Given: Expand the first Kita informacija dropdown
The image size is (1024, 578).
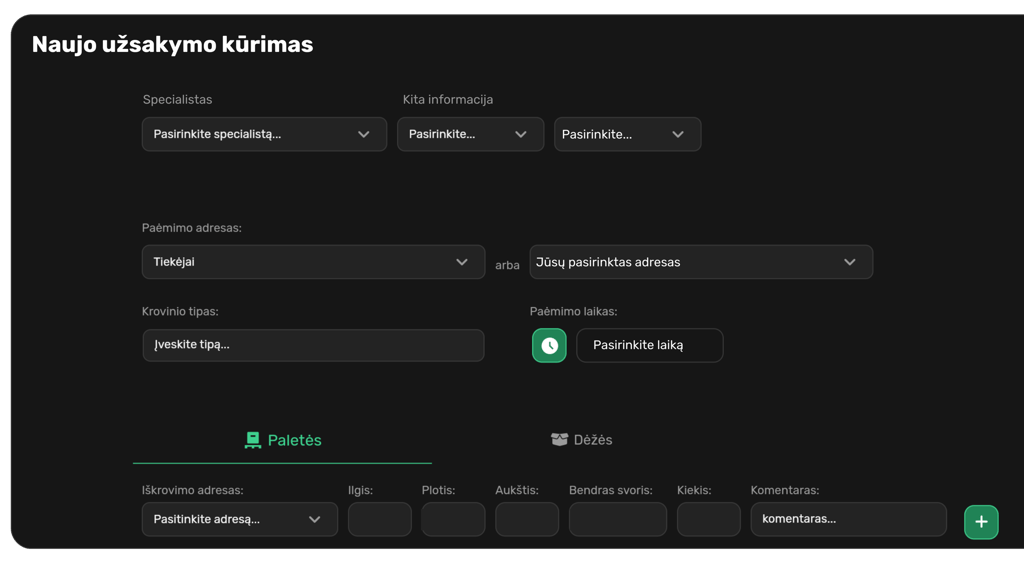Looking at the screenshot, I should [470, 135].
